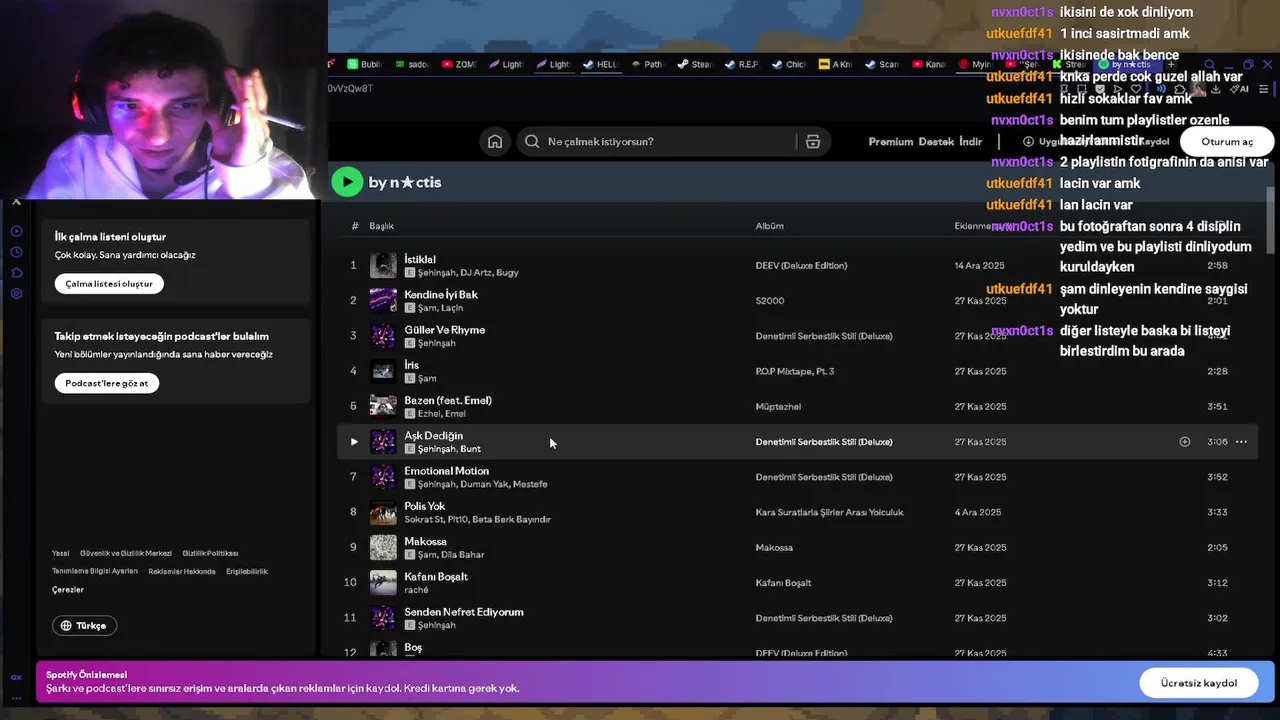Go to Spotify home via house icon
Viewport: 1280px width, 720px height.
pyautogui.click(x=495, y=141)
